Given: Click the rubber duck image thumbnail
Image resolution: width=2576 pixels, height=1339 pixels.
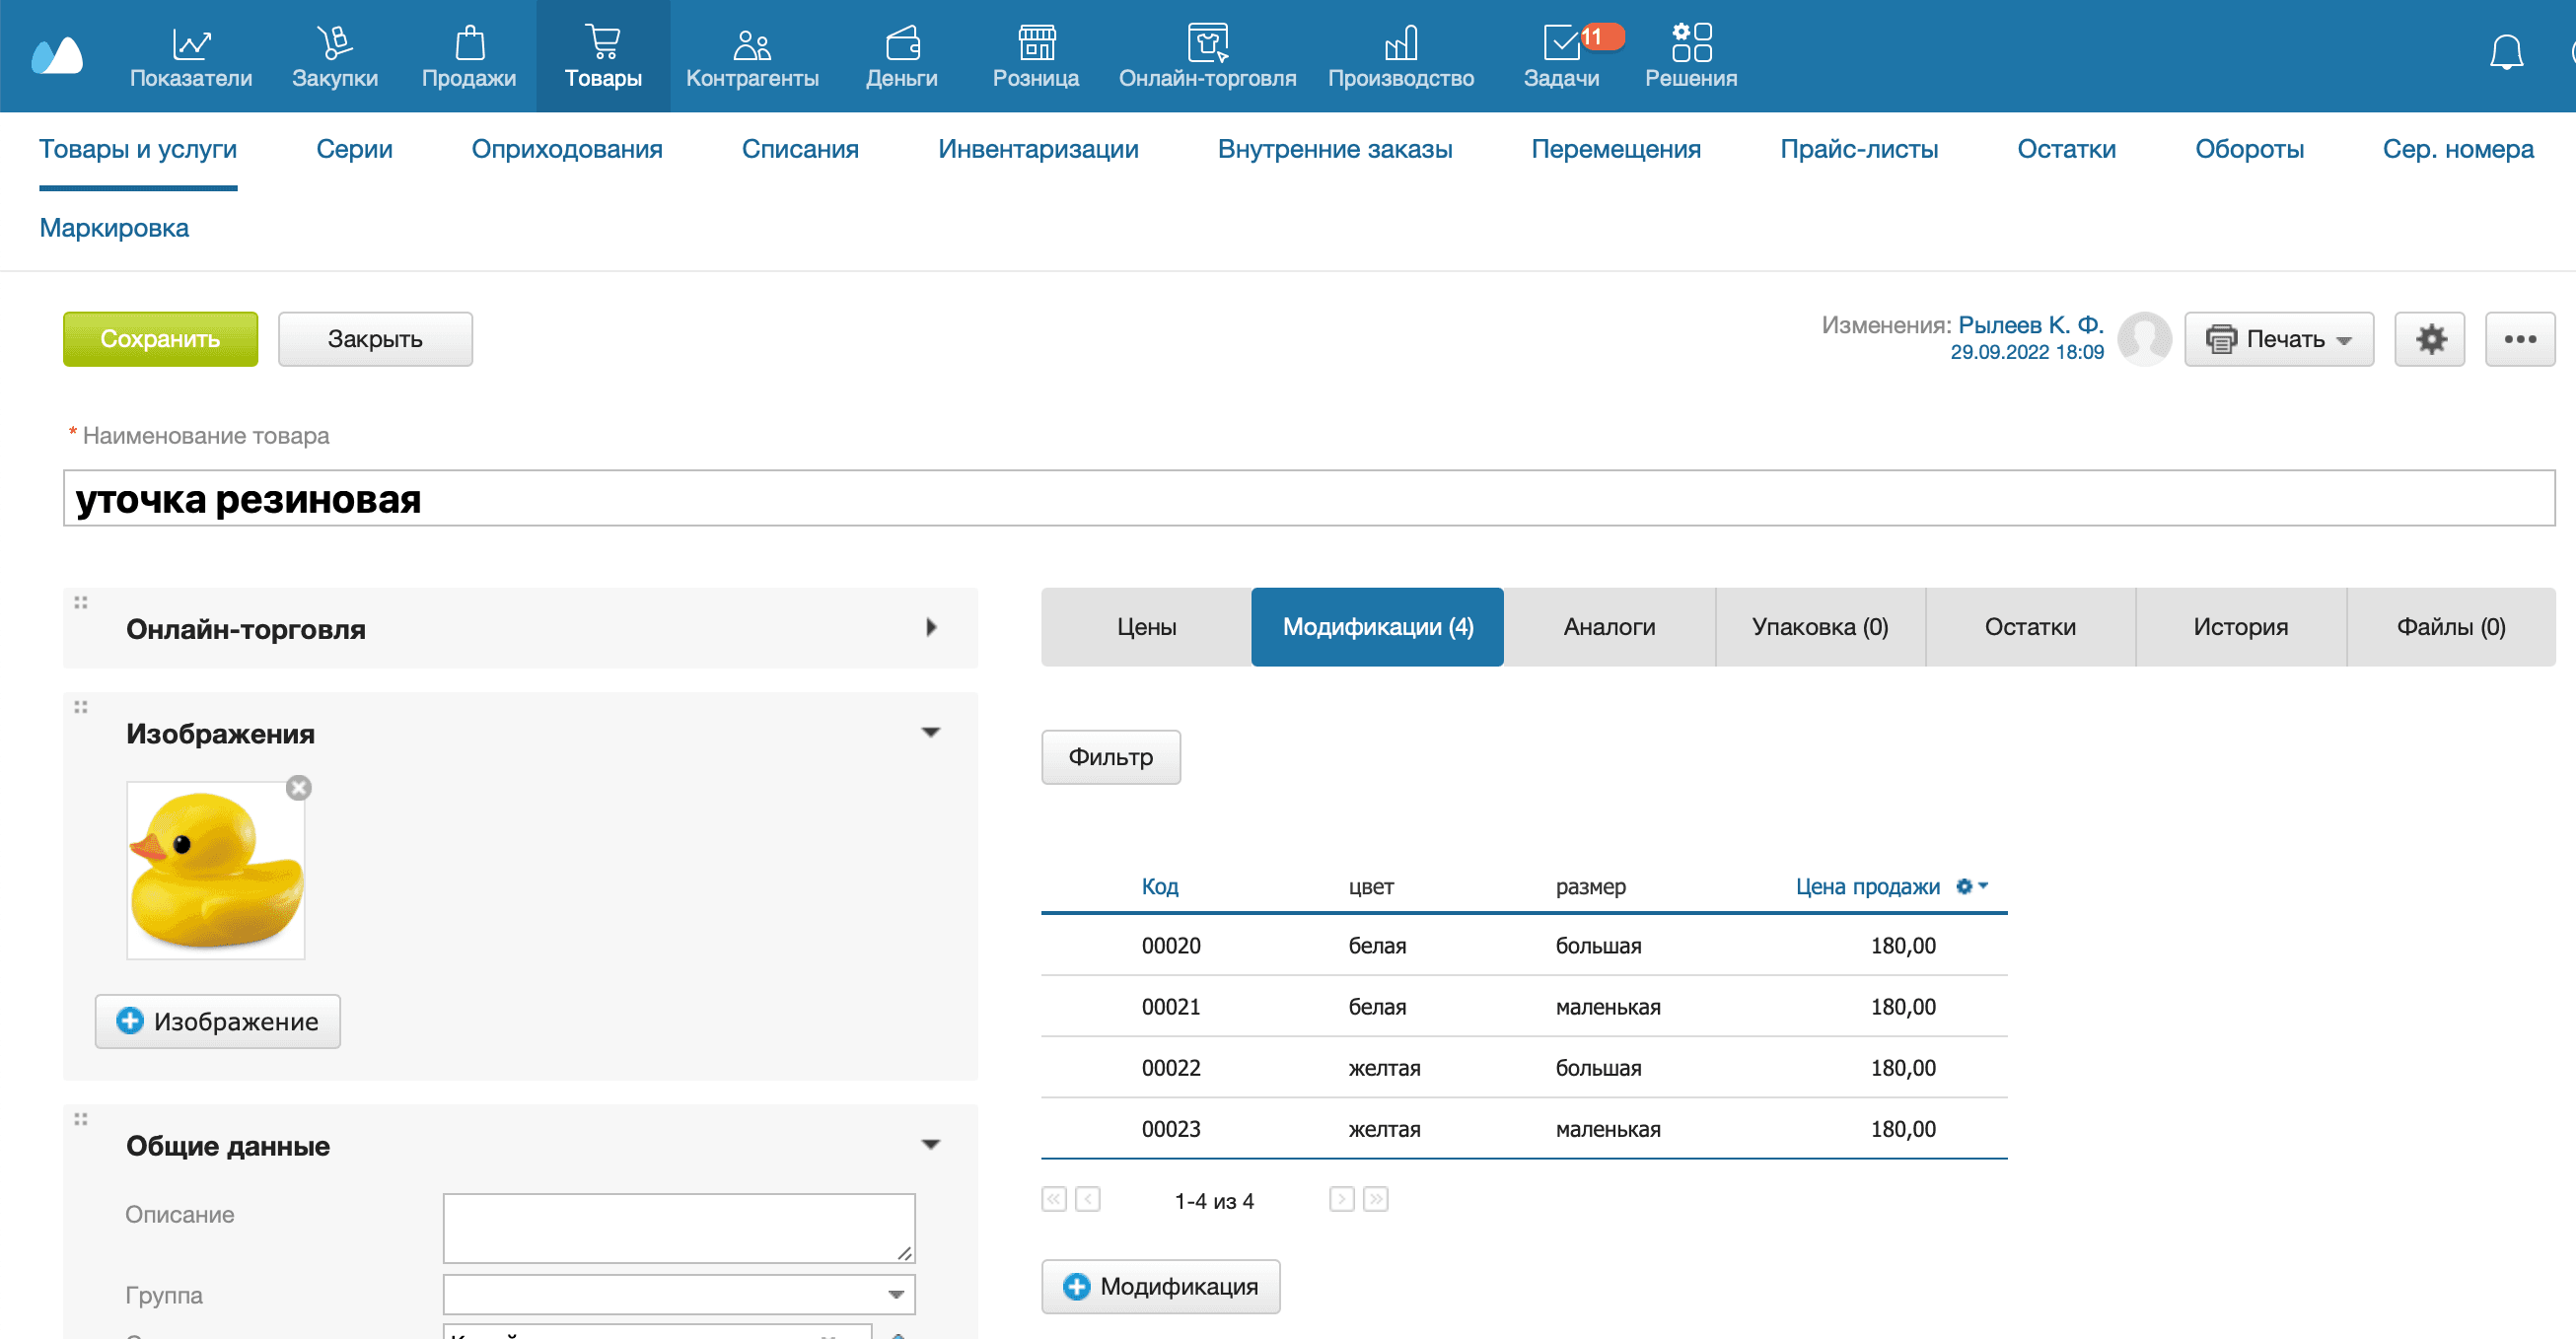Looking at the screenshot, I should pyautogui.click(x=216, y=871).
